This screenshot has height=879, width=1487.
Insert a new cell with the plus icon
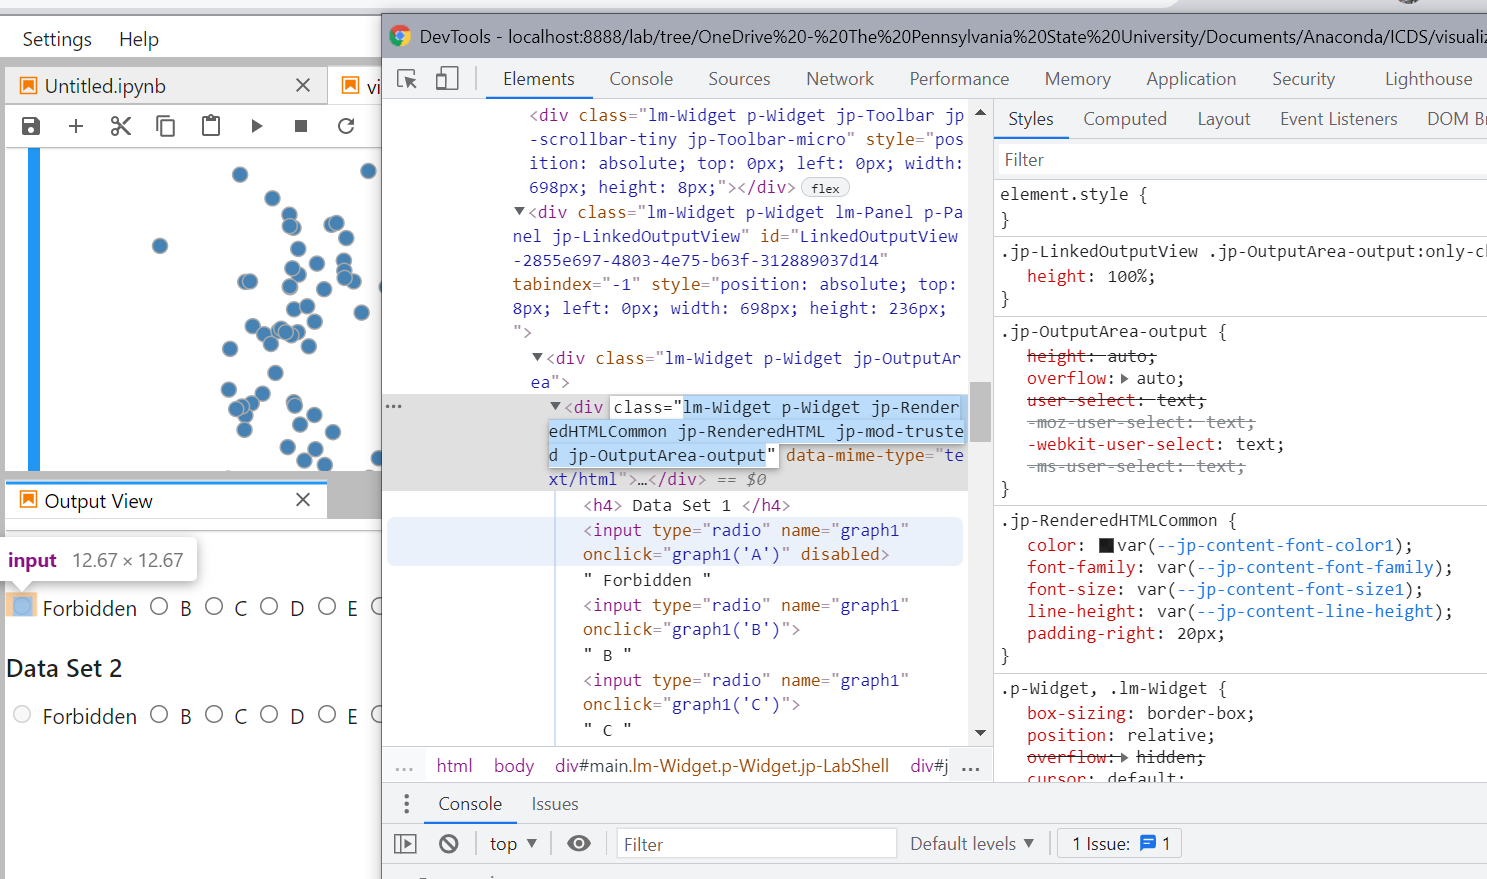click(x=76, y=126)
